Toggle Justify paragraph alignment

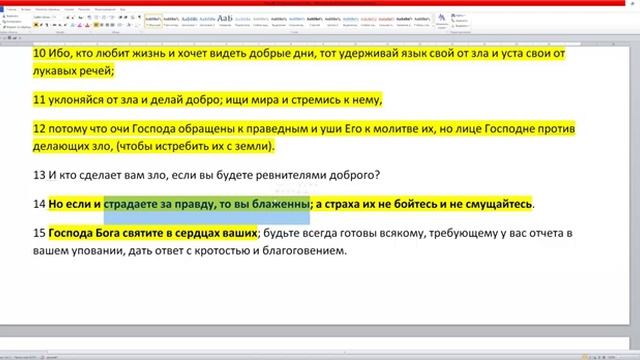[112, 25]
